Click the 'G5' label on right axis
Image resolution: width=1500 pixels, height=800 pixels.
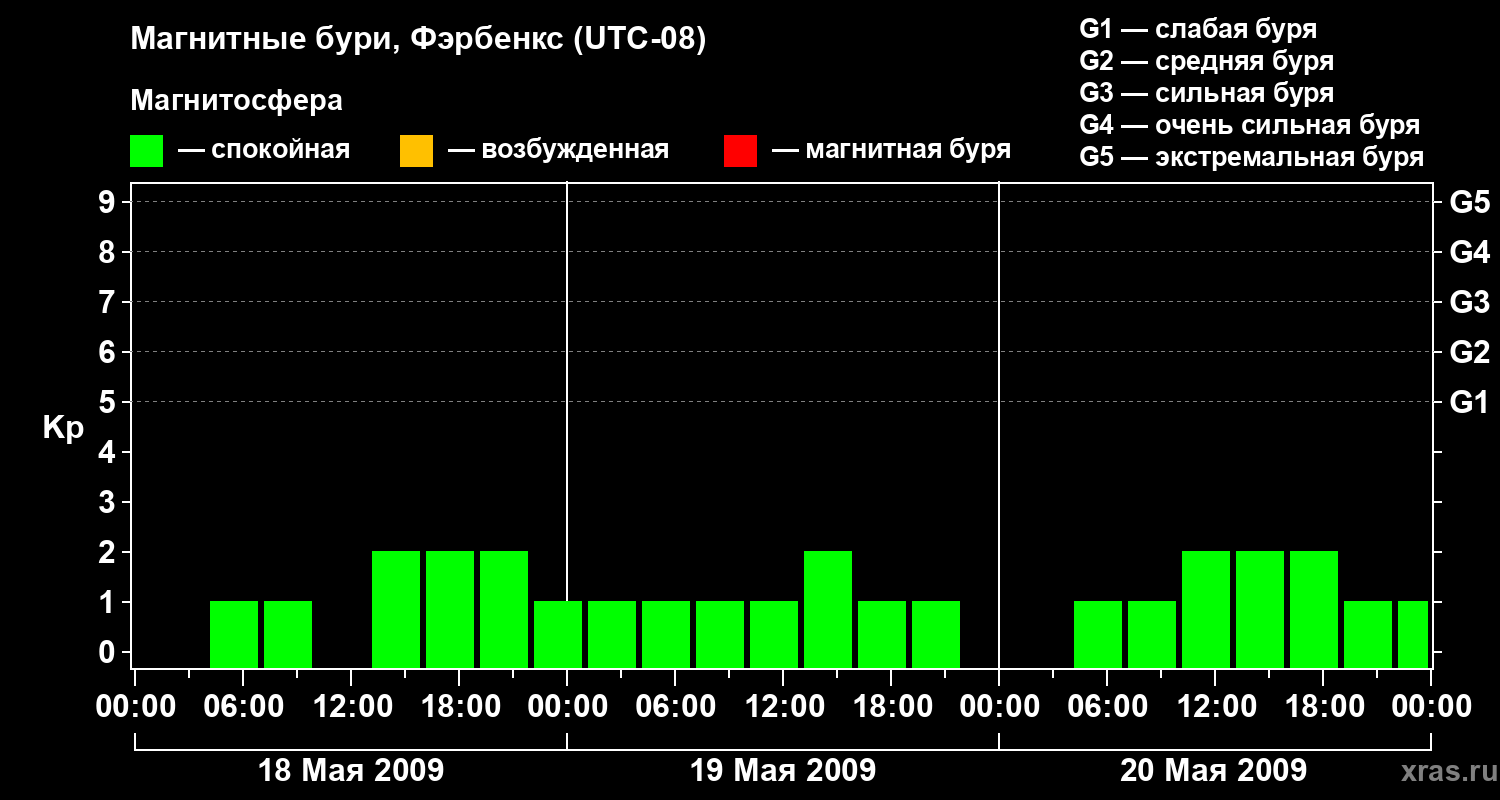point(1469,202)
